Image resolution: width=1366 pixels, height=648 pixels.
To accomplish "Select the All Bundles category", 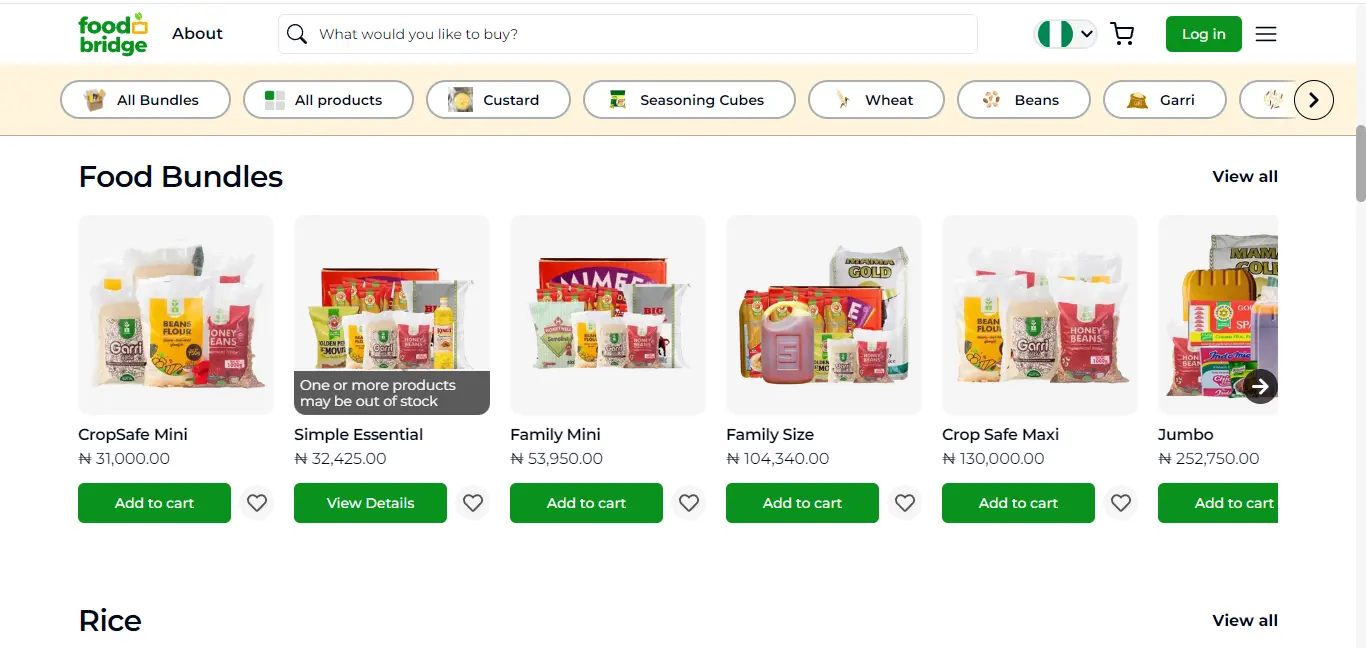I will coord(145,100).
